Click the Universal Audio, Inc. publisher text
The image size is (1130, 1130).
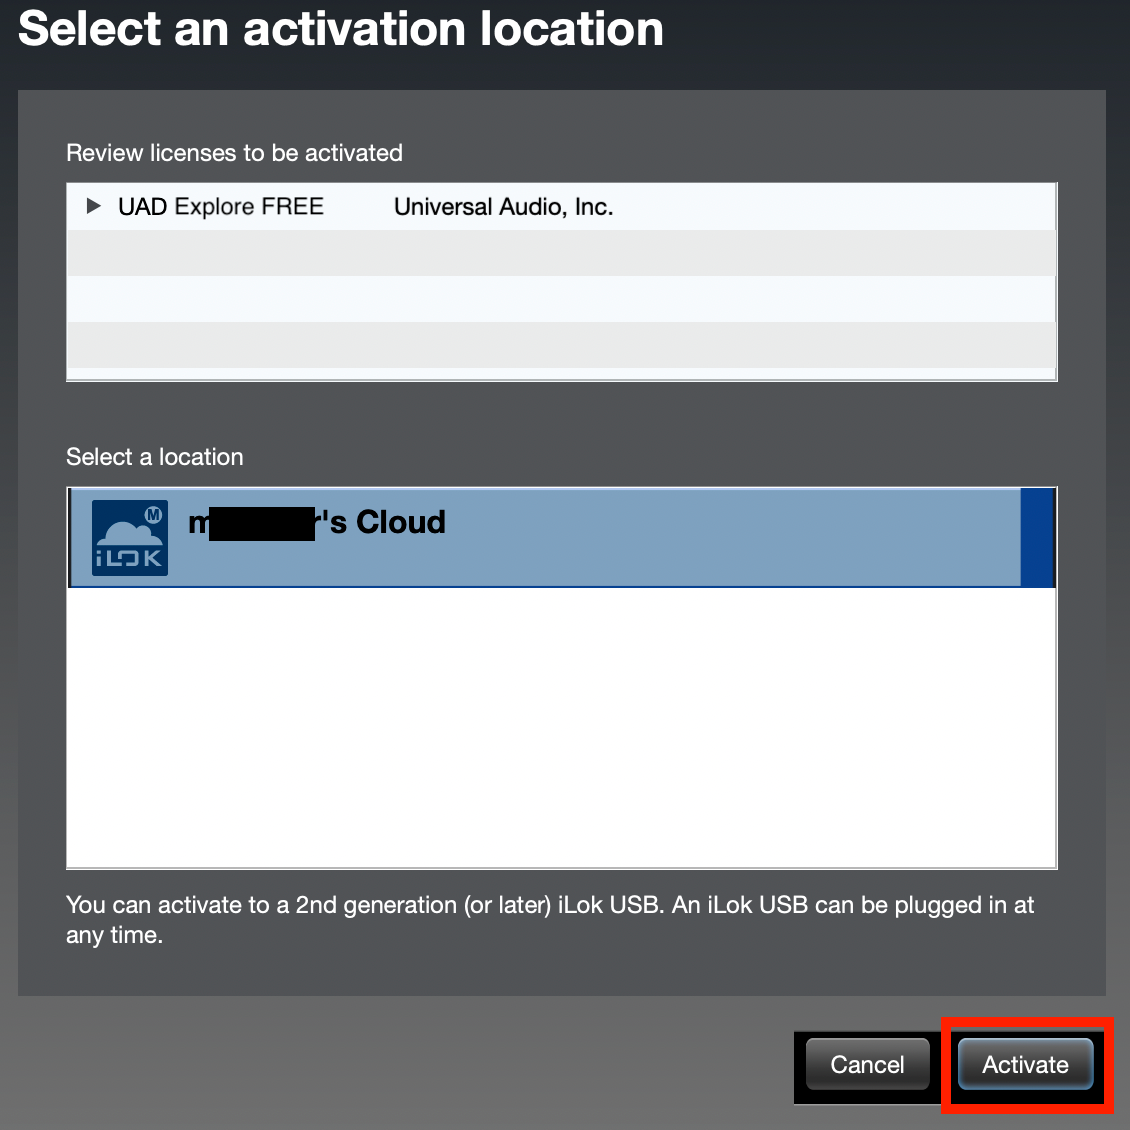[x=503, y=207]
